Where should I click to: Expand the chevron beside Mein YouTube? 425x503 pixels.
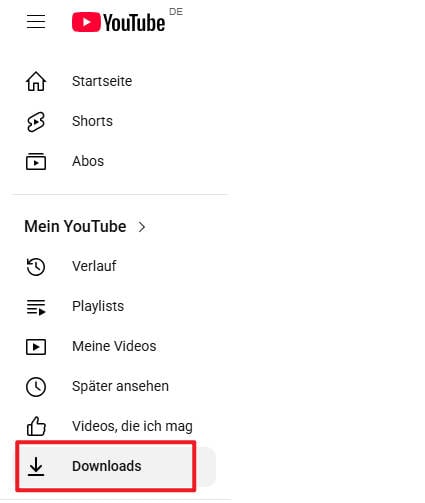pos(142,227)
